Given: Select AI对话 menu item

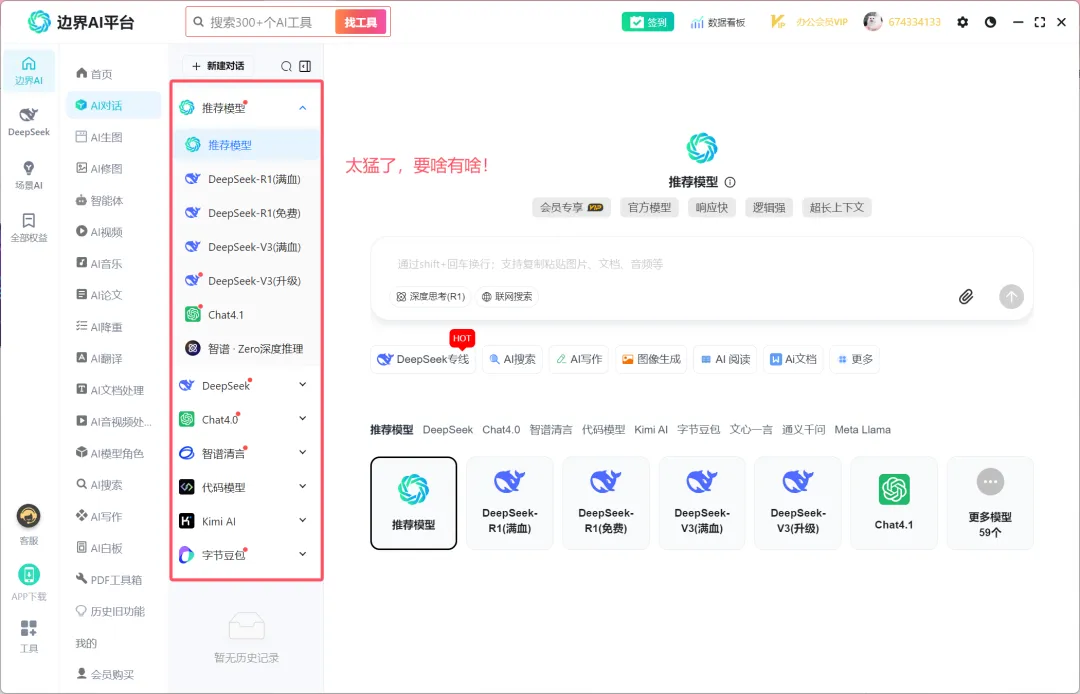Looking at the screenshot, I should click(x=114, y=105).
